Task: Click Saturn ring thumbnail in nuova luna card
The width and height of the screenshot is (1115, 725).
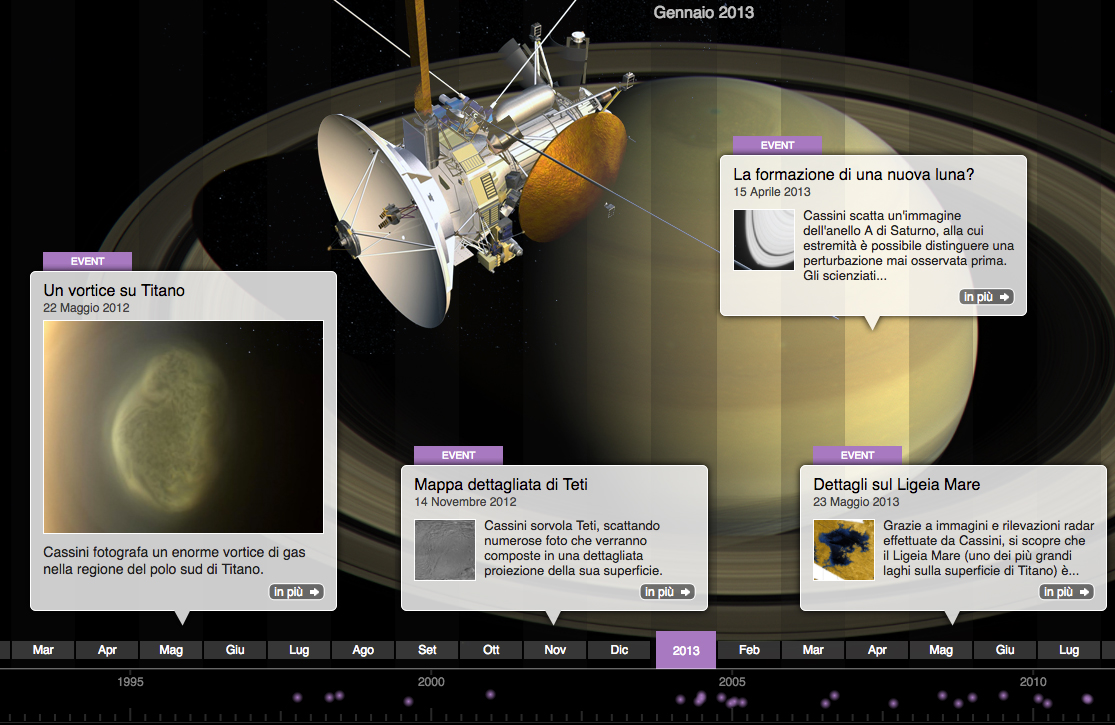Action: [764, 240]
